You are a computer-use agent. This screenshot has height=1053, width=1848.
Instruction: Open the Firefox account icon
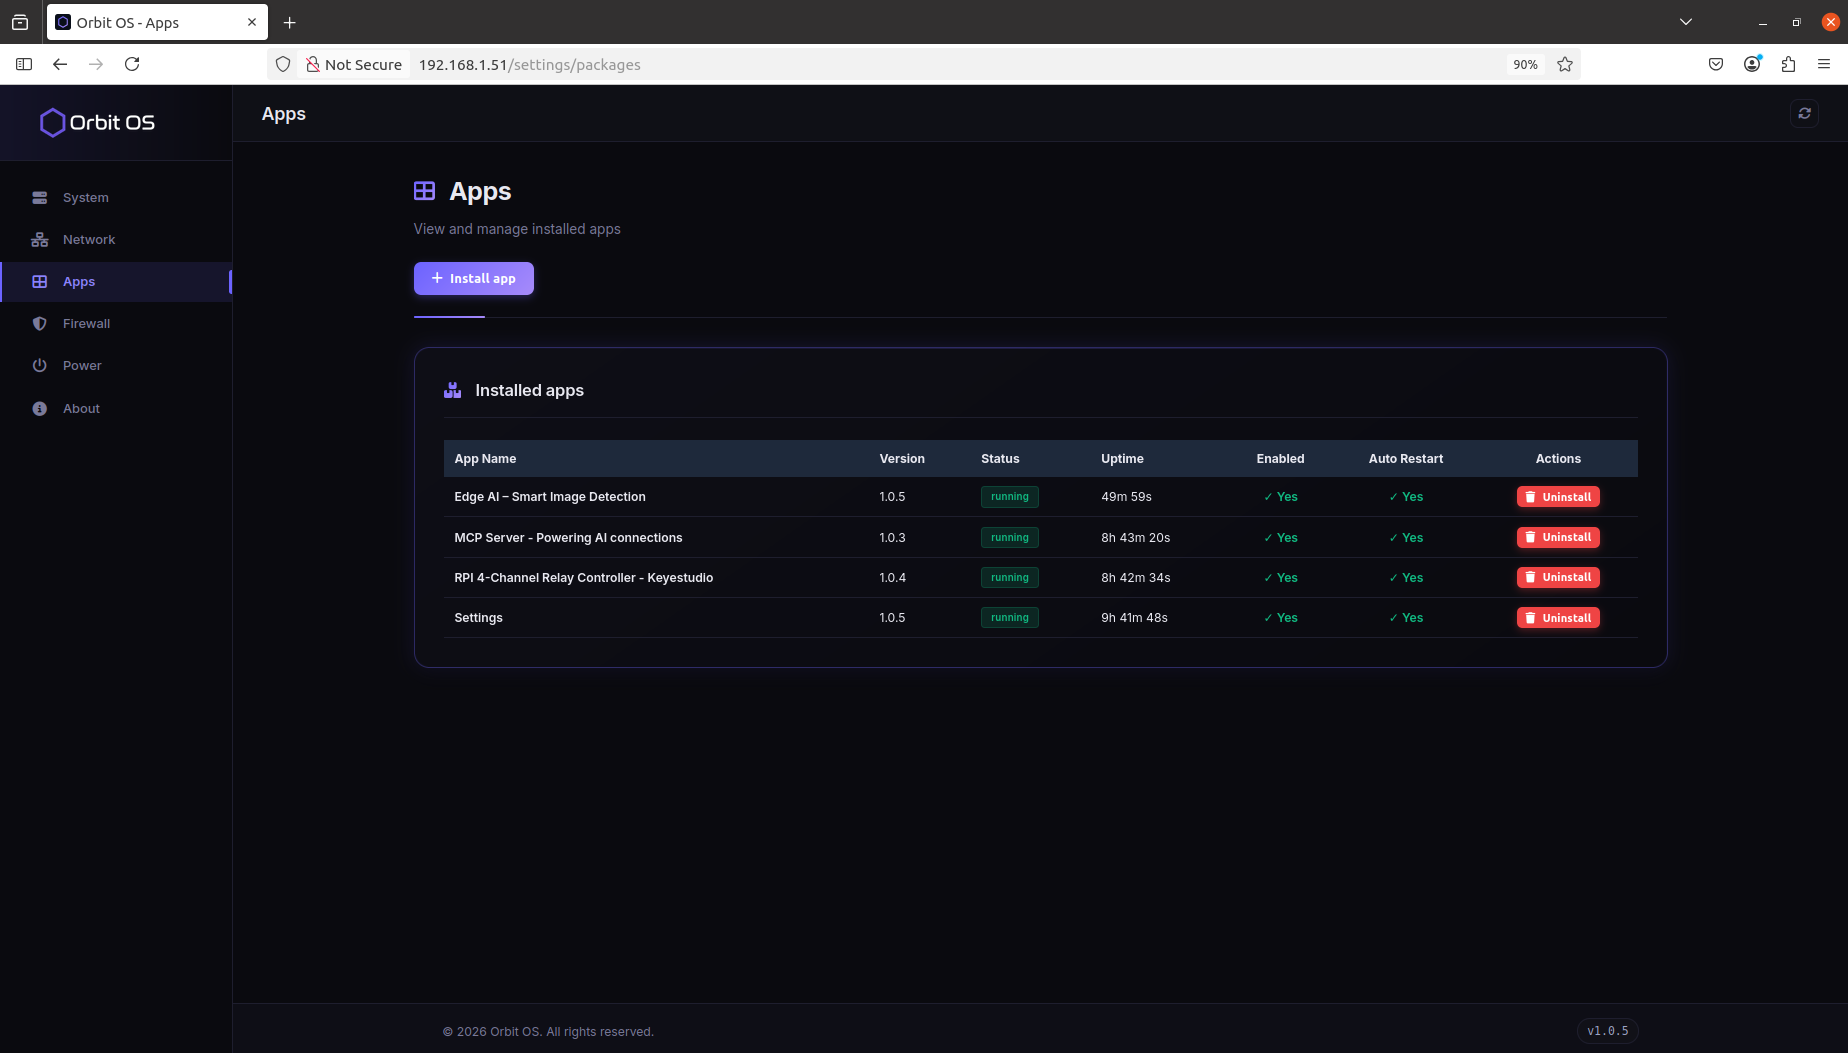pos(1752,64)
